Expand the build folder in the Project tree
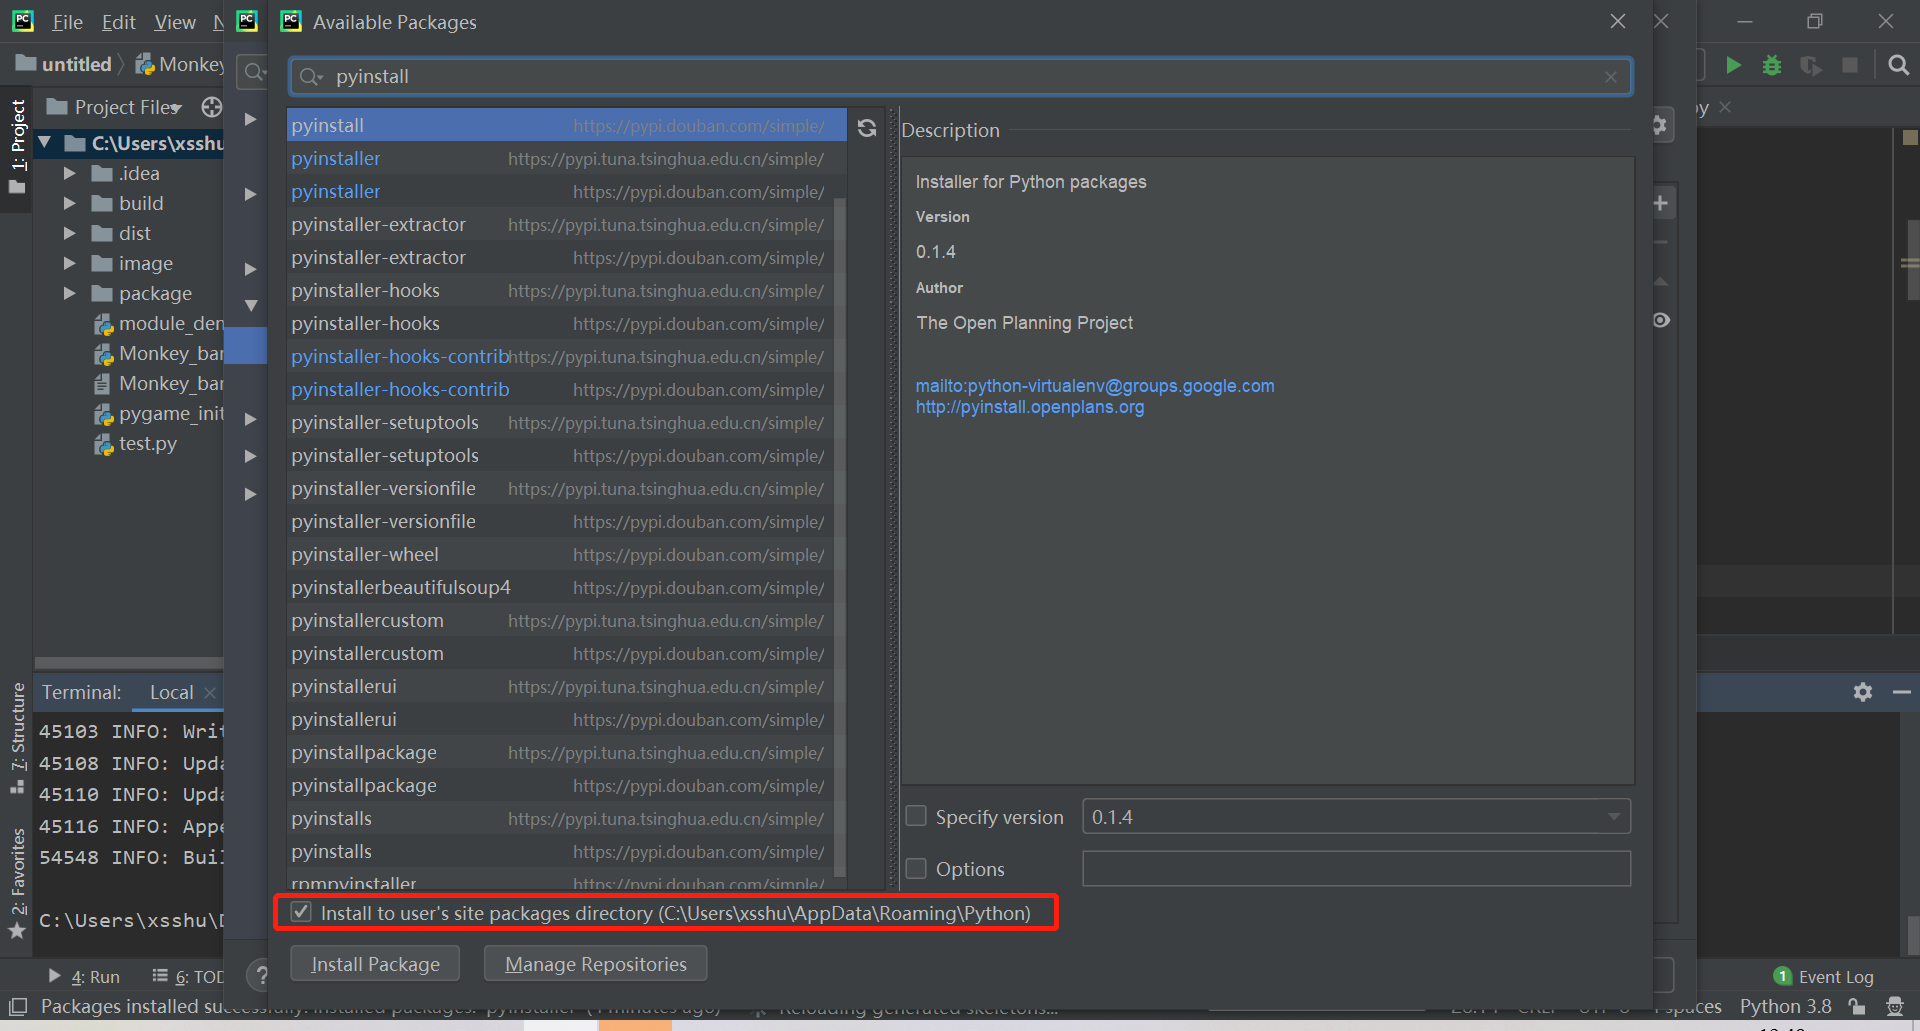Viewport: 1920px width, 1031px height. coord(70,203)
